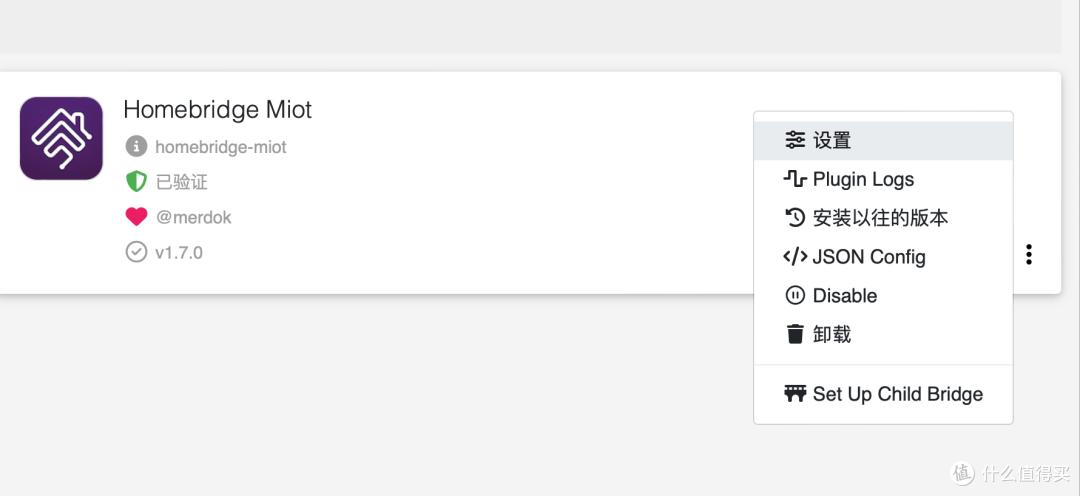Click the info icon beside homebridge-miot
The width and height of the screenshot is (1080, 496).
pyautogui.click(x=136, y=147)
